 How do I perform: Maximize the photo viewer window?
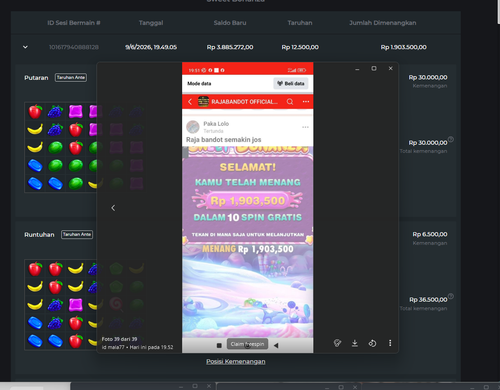374,68
